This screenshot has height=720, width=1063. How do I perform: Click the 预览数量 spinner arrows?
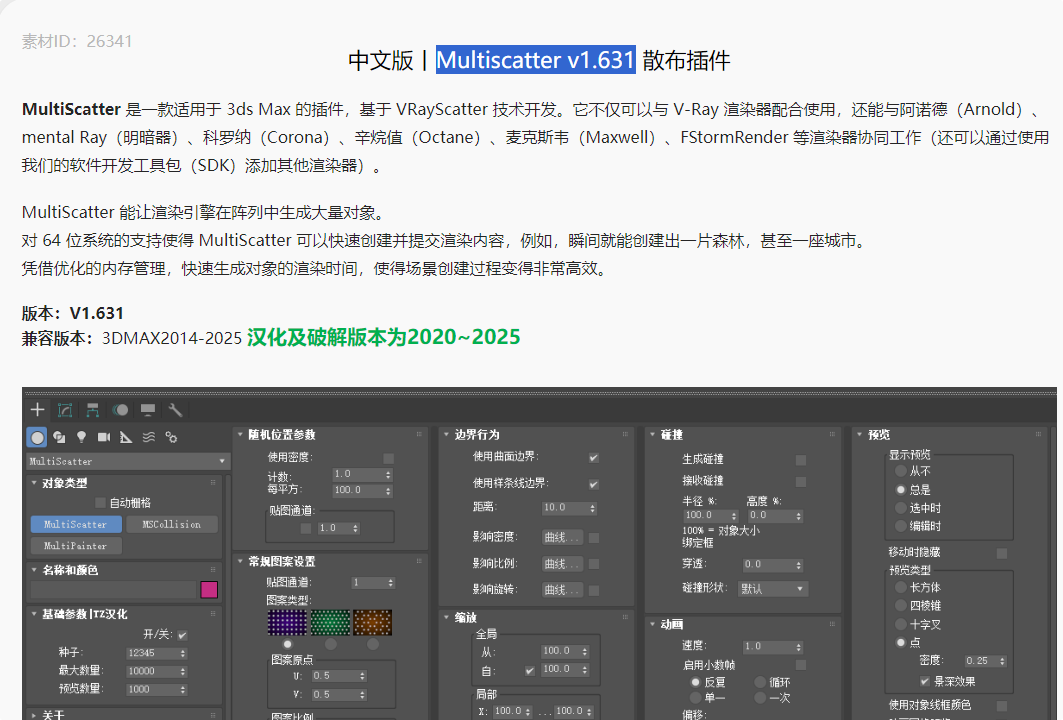tap(182, 689)
